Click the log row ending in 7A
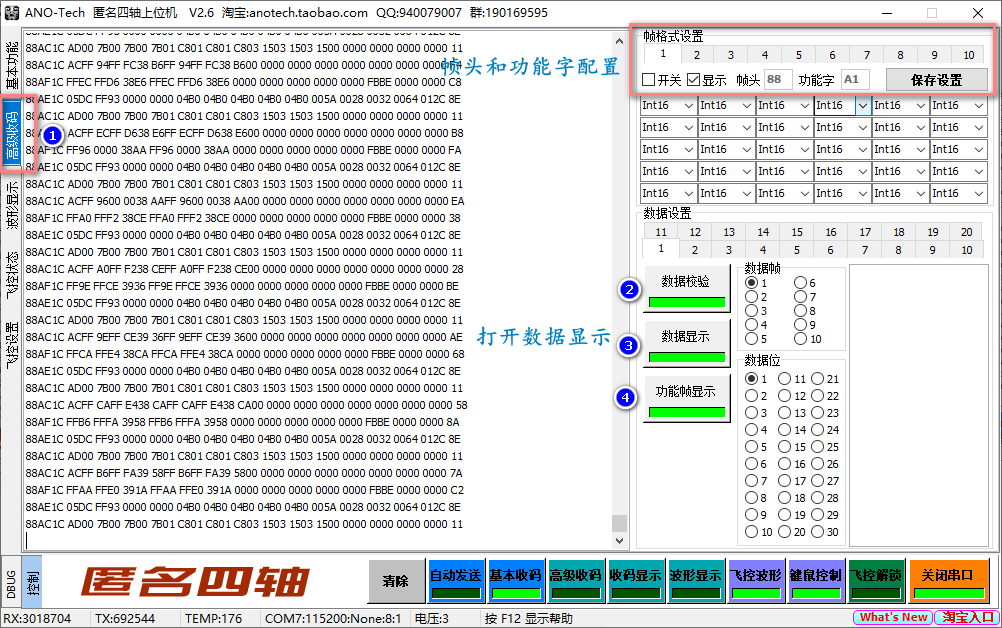 point(244,473)
